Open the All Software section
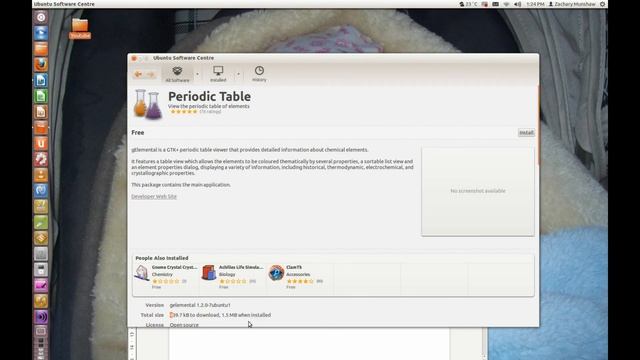The height and width of the screenshot is (360, 640). [x=177, y=74]
